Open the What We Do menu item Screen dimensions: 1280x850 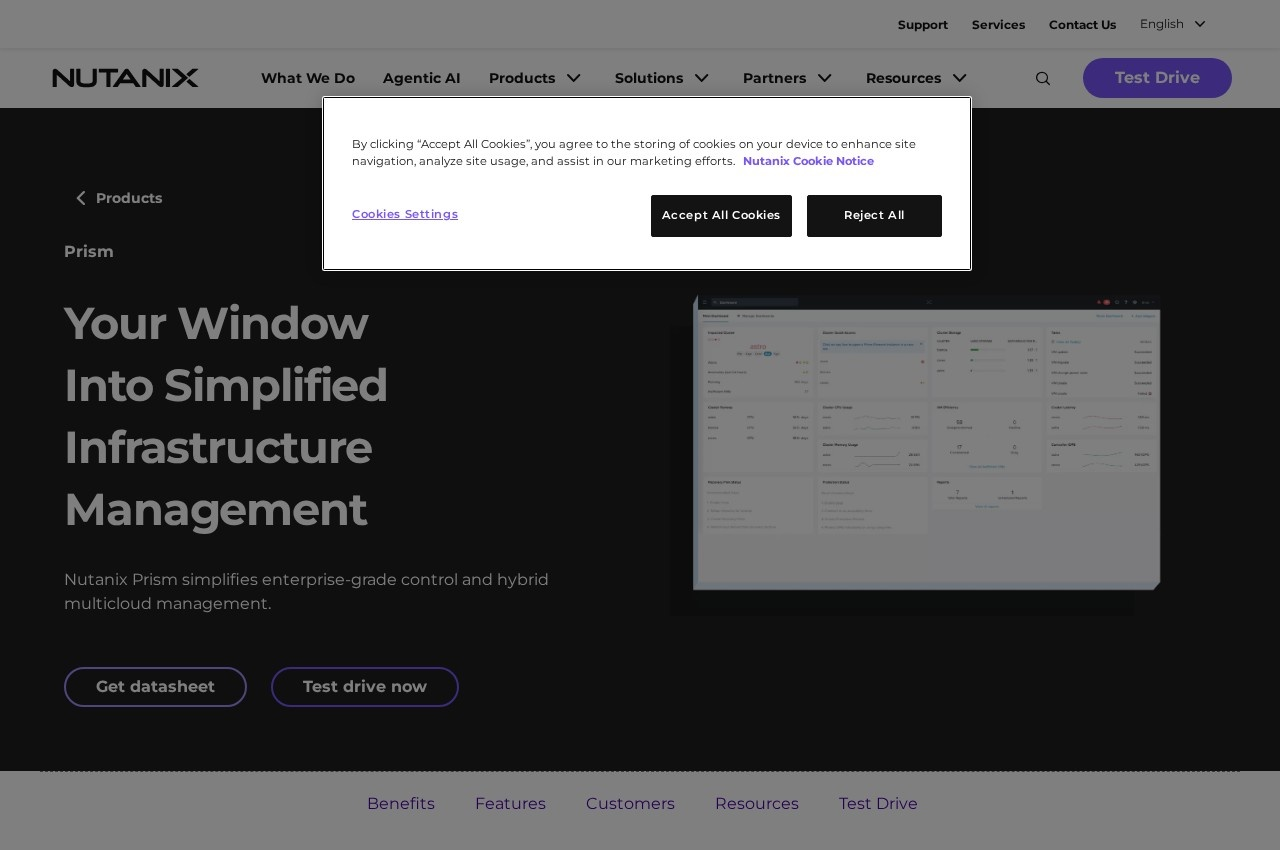click(x=308, y=78)
